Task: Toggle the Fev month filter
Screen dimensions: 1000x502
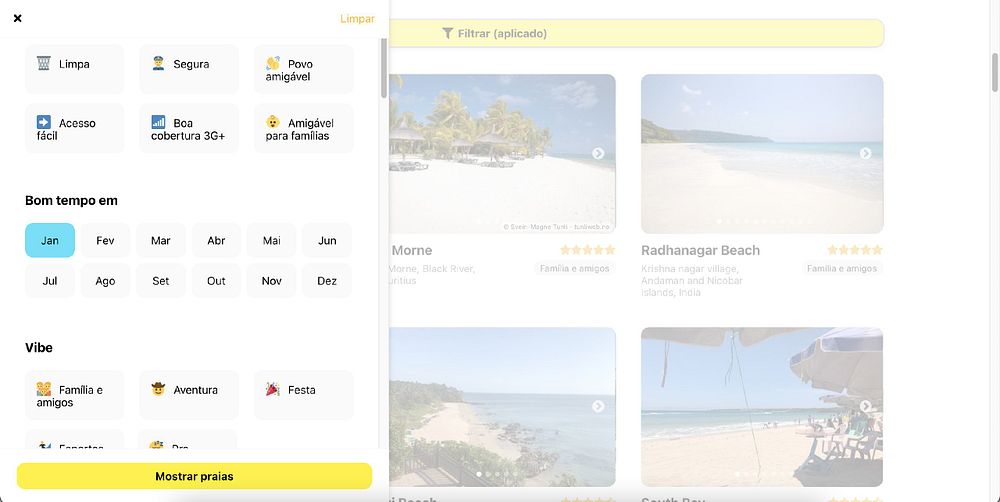Action: coord(105,240)
